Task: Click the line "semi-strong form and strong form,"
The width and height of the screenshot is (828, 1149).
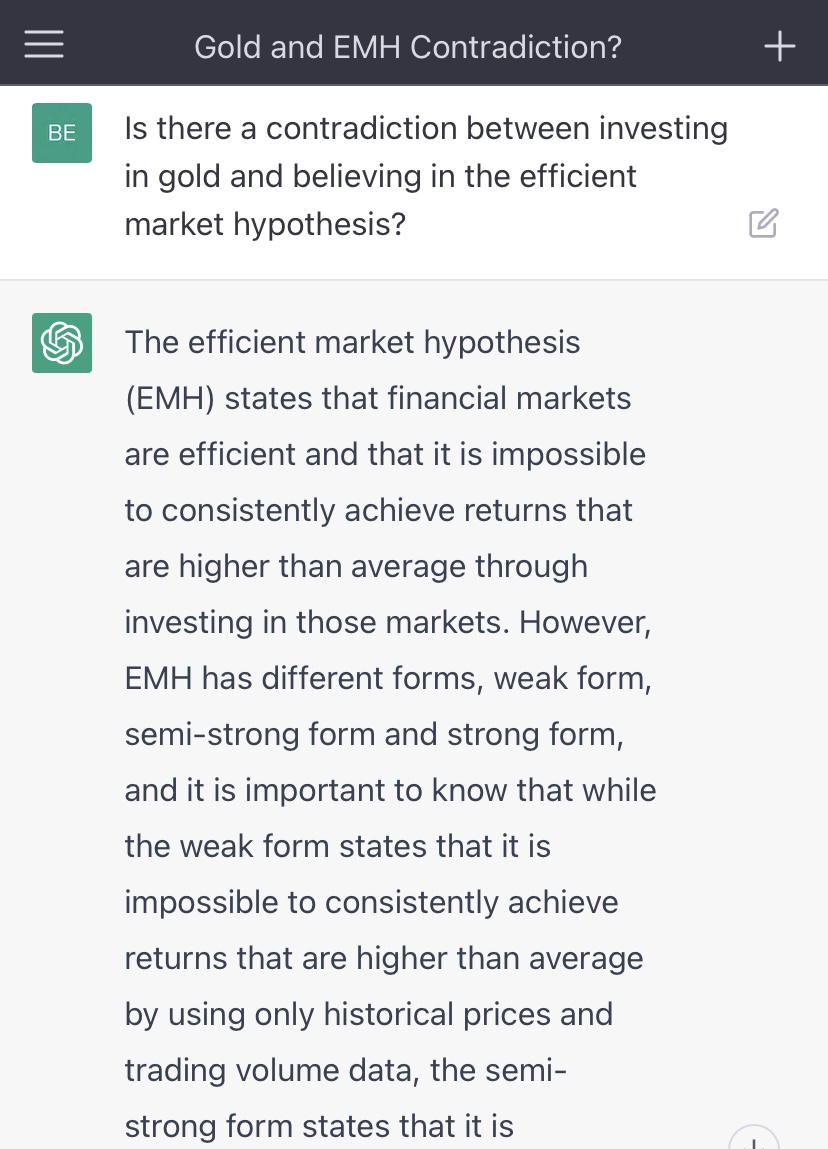Action: 374,734
